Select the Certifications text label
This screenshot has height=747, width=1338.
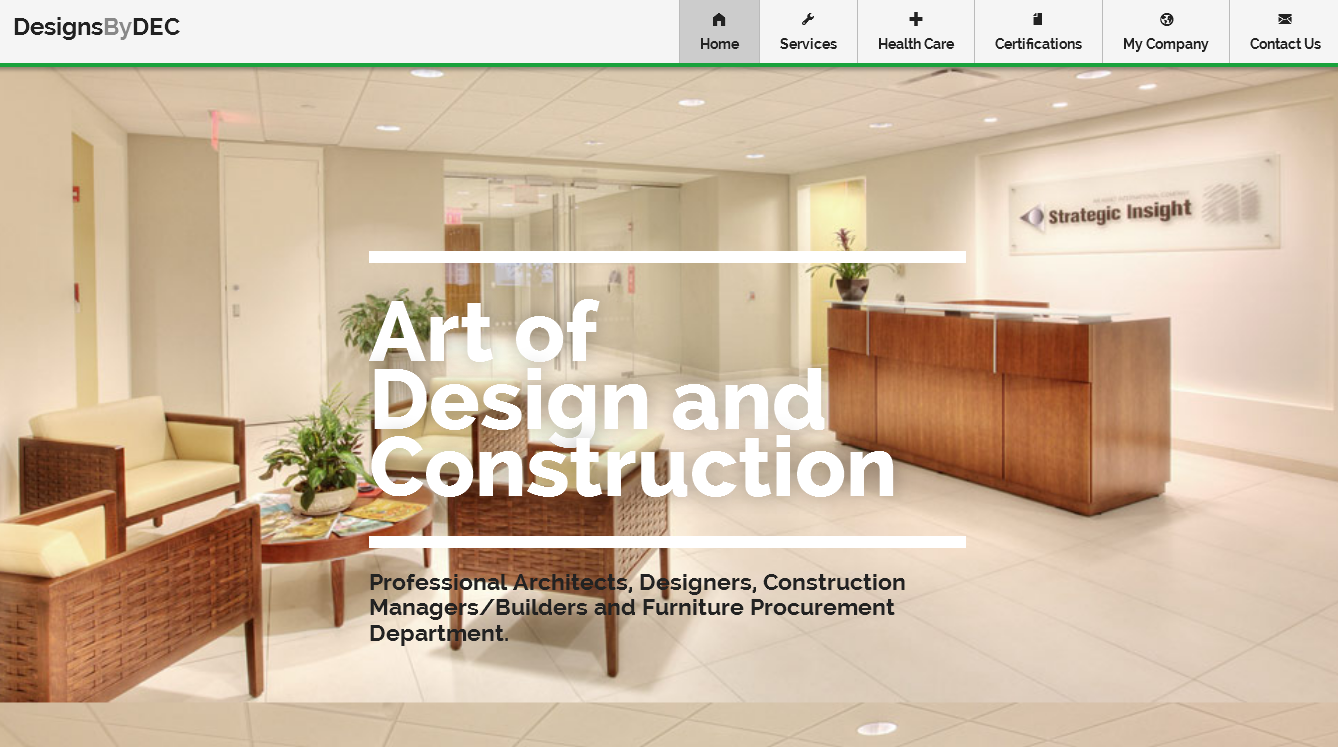[1038, 44]
